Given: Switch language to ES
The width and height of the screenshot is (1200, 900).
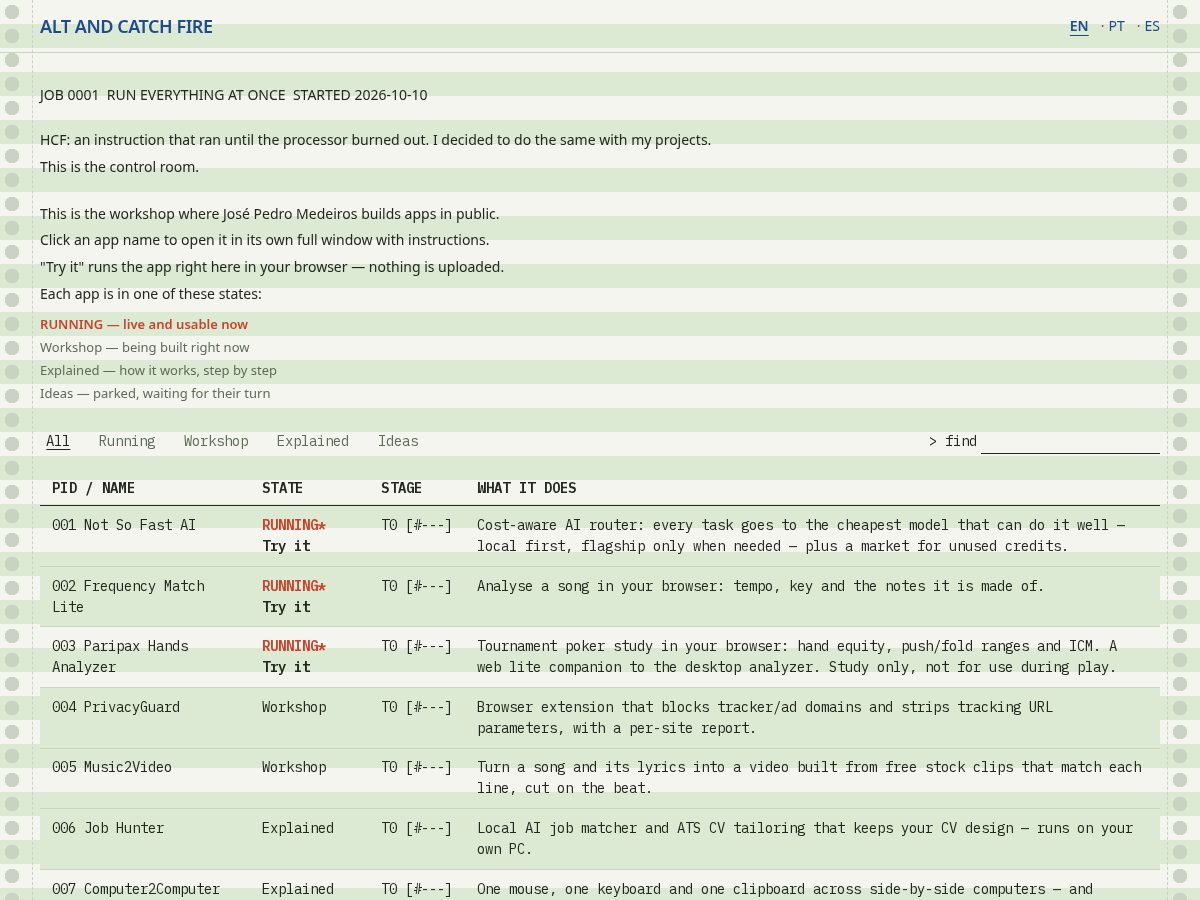Looking at the screenshot, I should (x=1152, y=26).
